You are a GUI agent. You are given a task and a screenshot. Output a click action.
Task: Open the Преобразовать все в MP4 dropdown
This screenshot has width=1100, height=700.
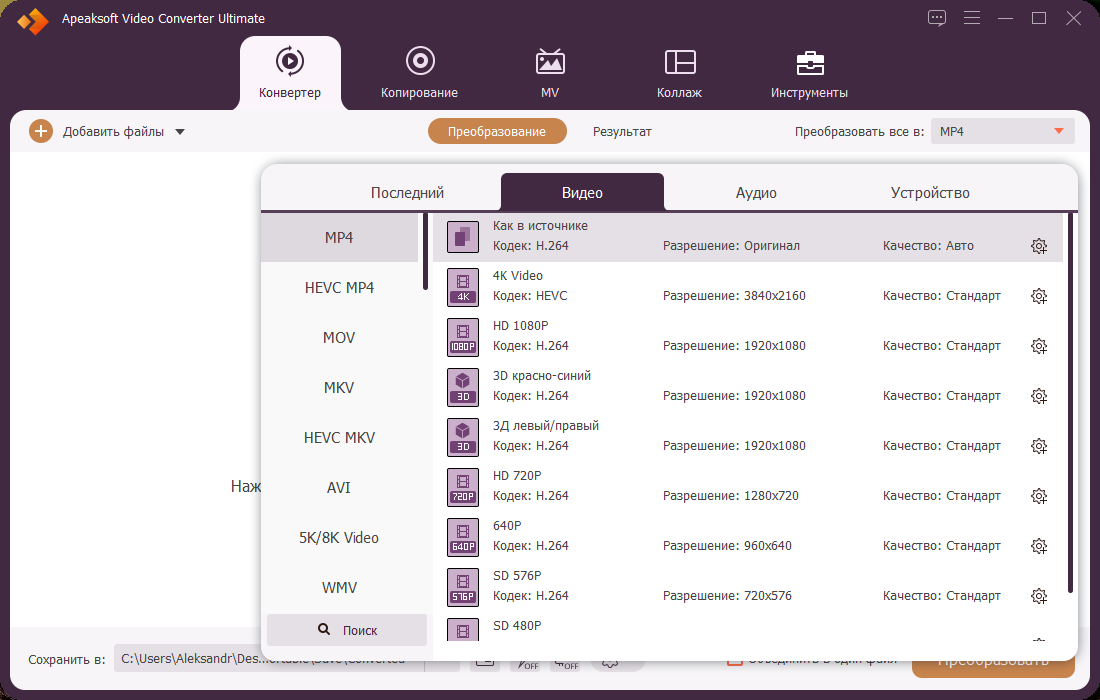click(x=1002, y=131)
